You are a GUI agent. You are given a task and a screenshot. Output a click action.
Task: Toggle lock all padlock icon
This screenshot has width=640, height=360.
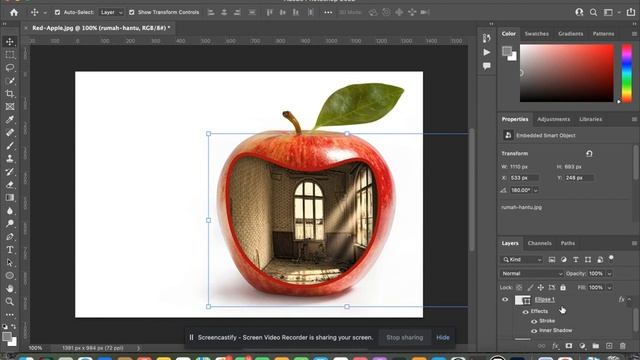[563, 287]
